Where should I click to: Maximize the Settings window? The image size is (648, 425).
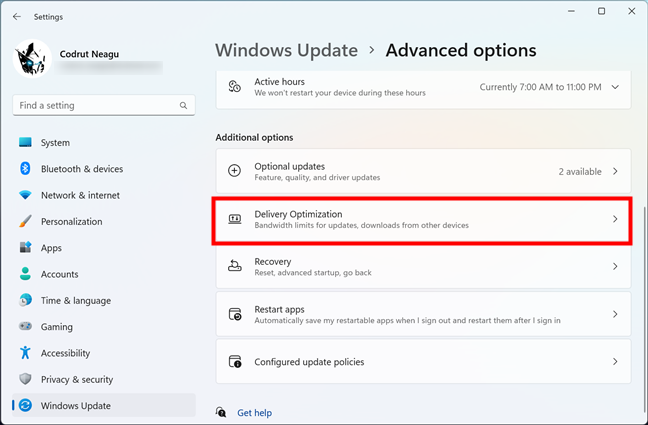(x=601, y=11)
